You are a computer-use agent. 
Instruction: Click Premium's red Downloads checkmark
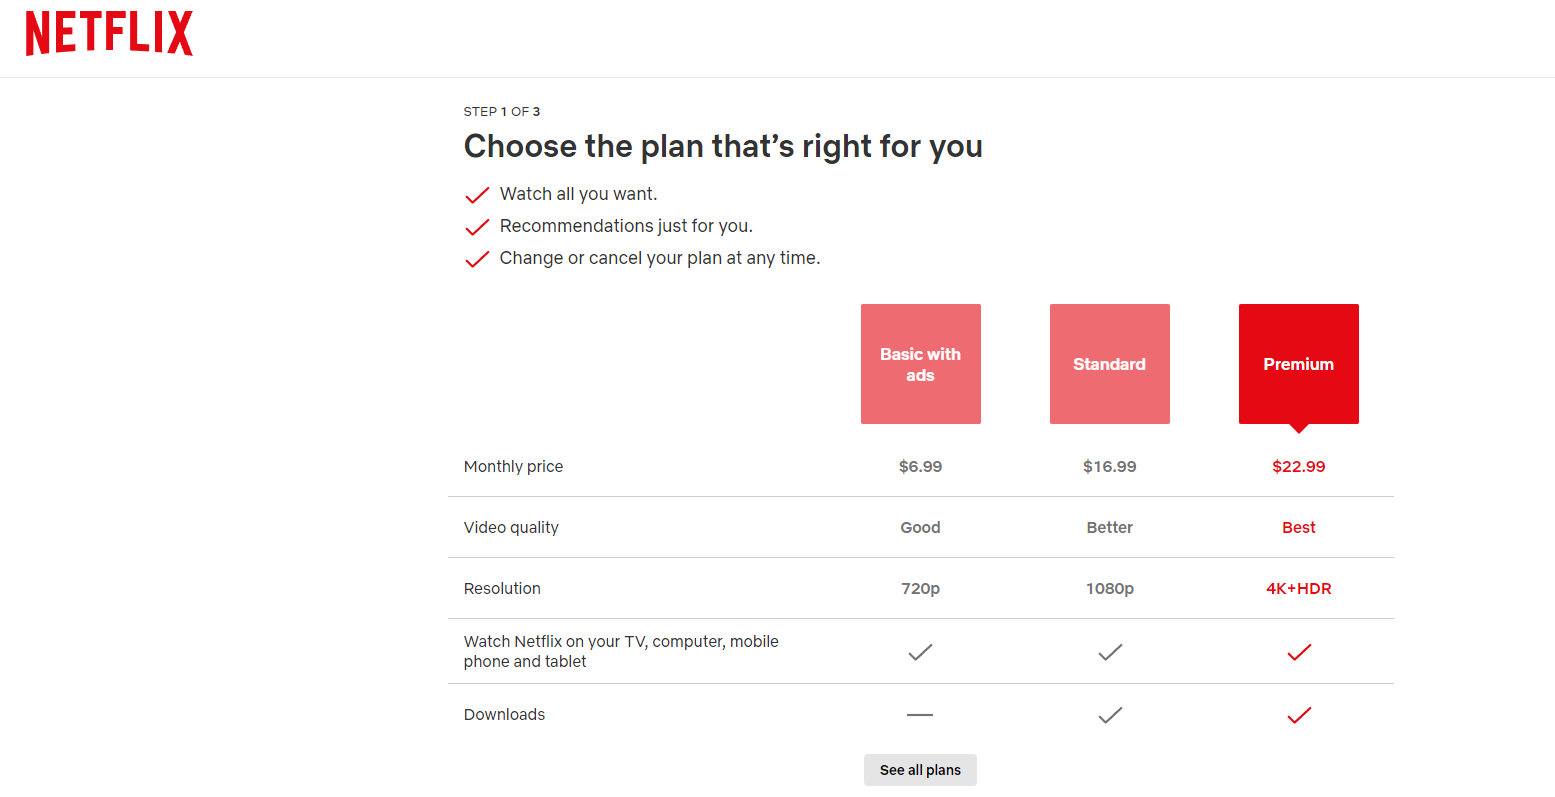(1299, 715)
